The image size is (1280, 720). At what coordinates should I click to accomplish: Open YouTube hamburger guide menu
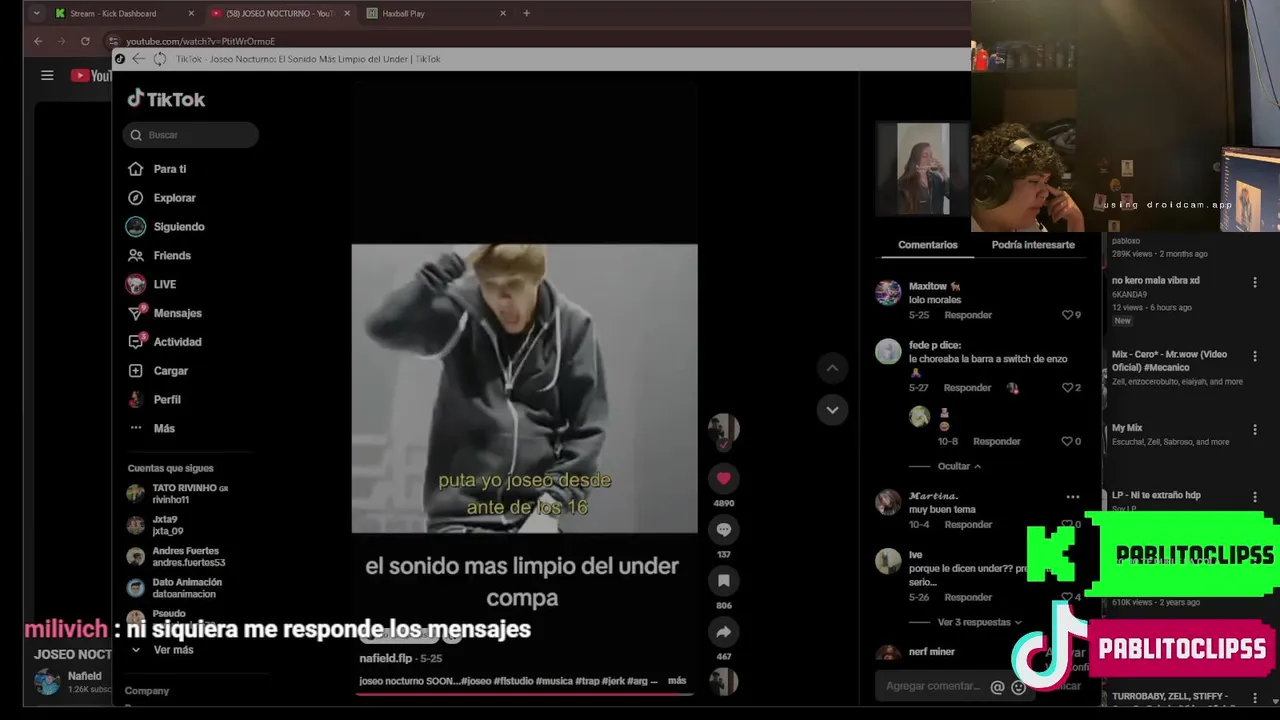47,75
